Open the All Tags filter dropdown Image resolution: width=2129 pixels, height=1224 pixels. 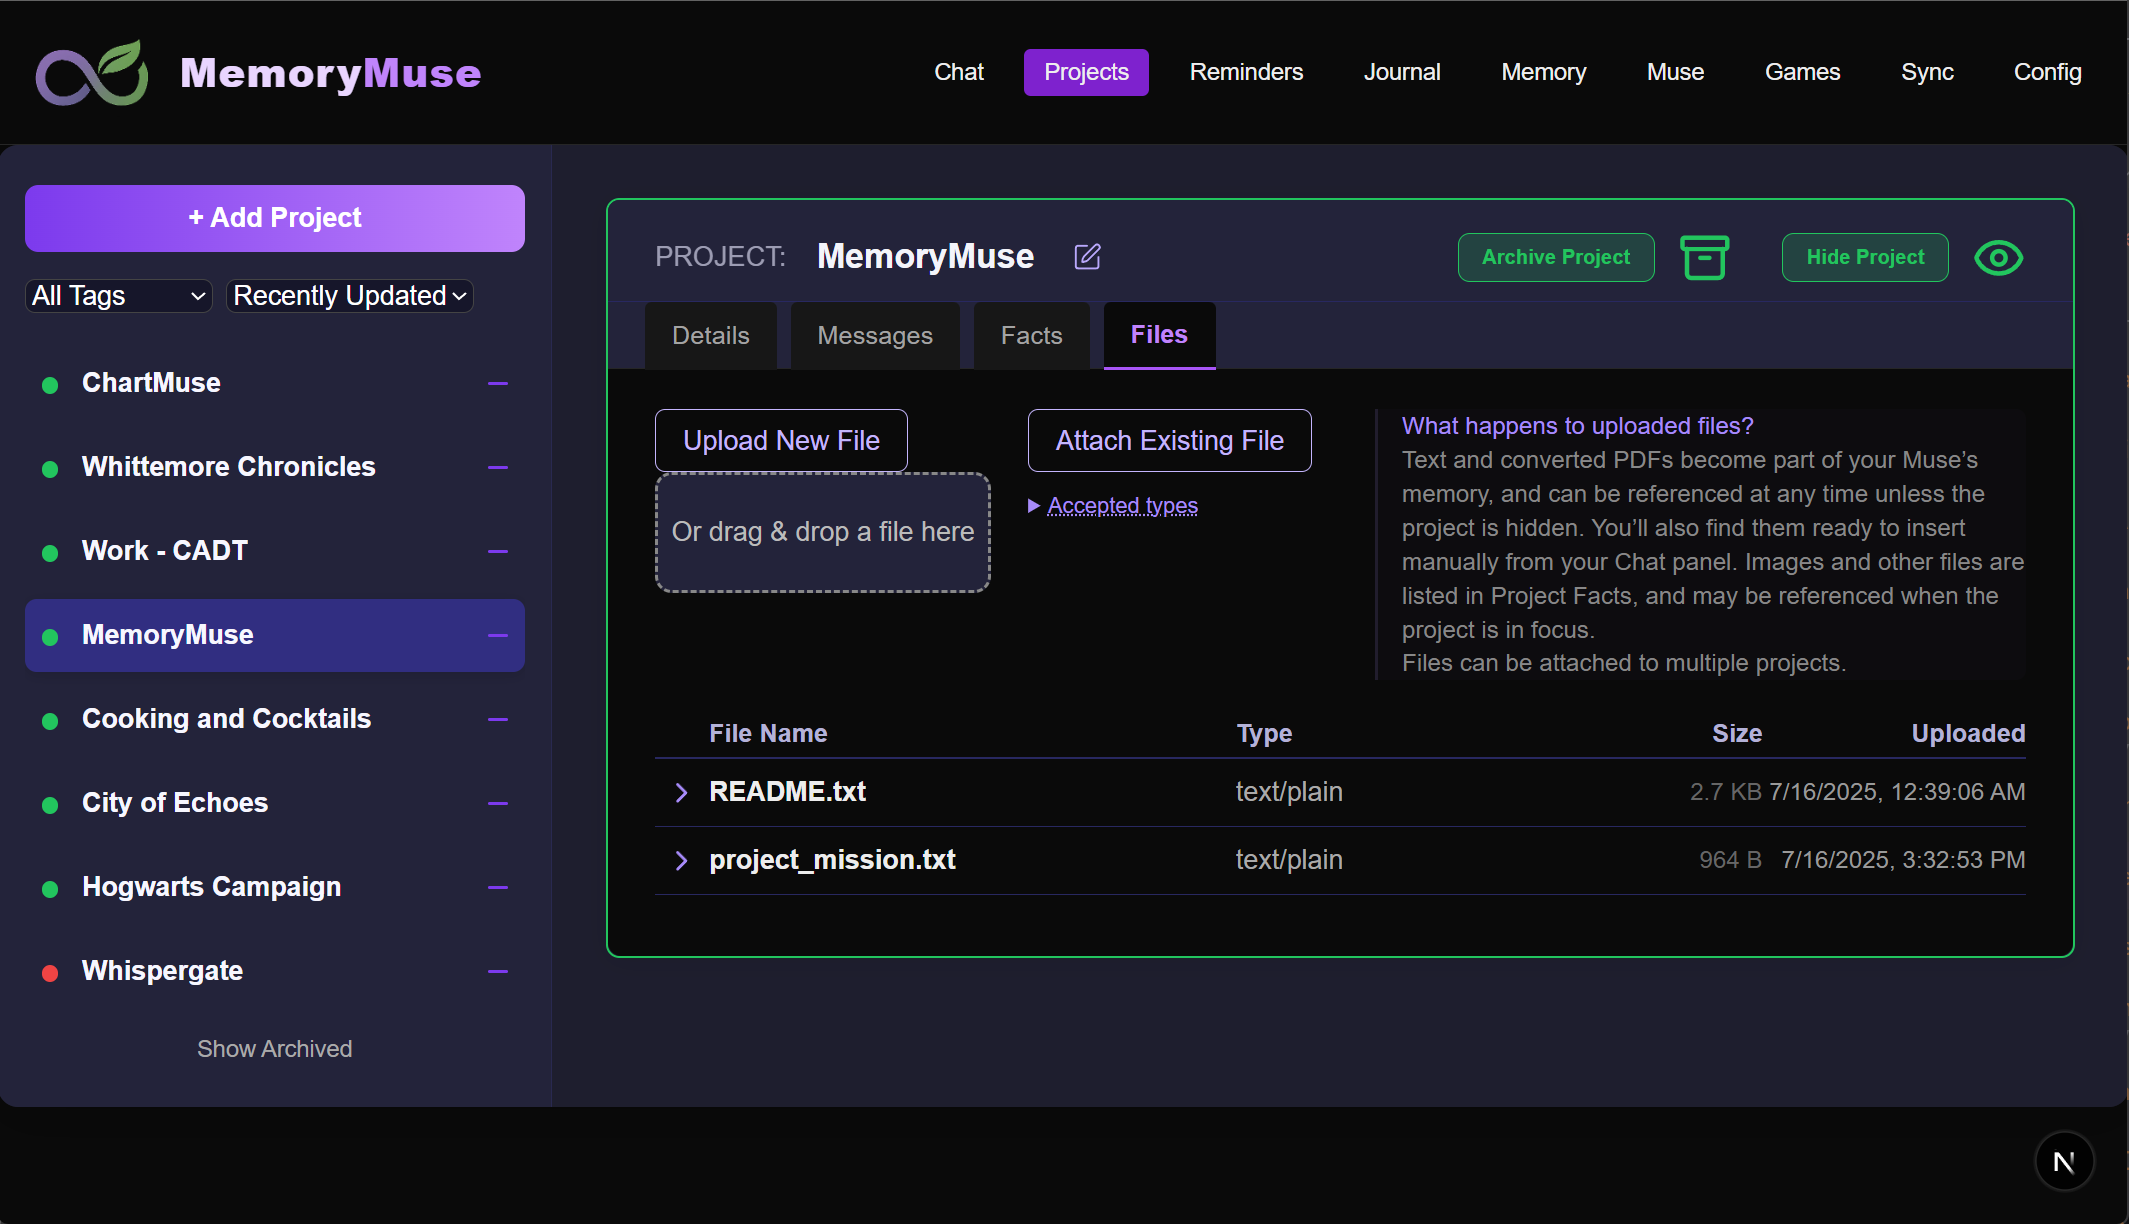(118, 295)
